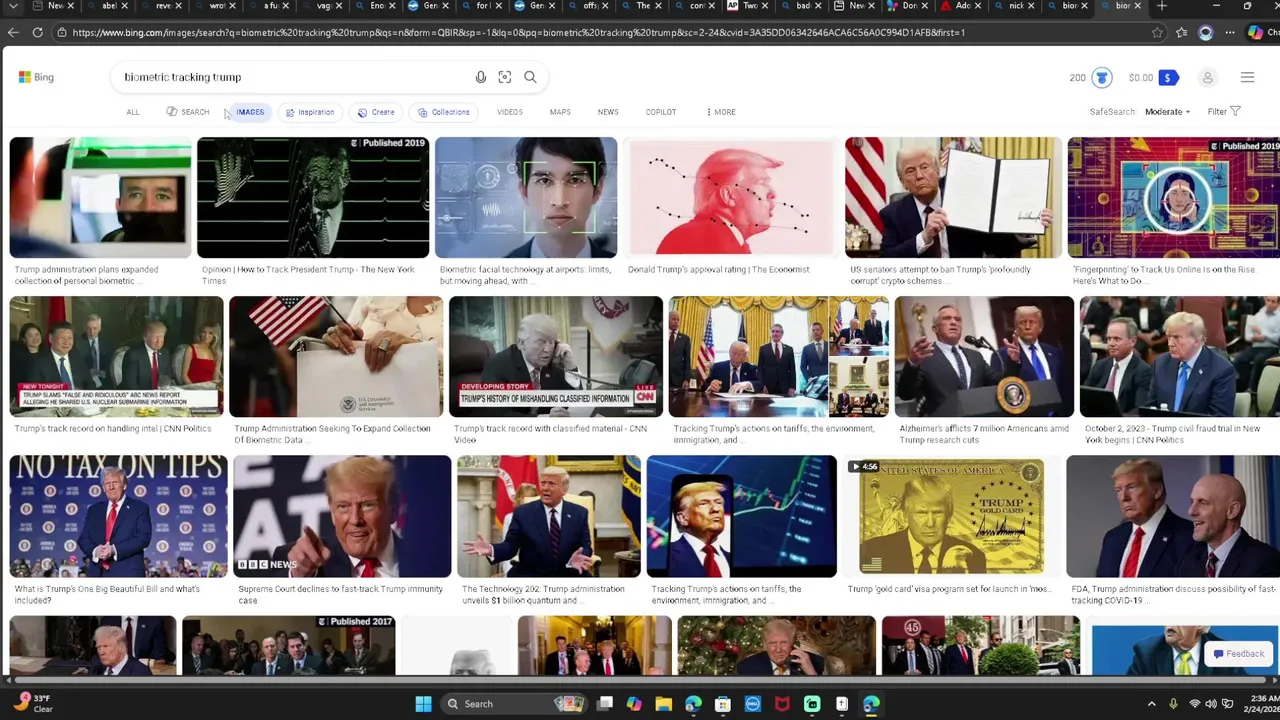
Task: Switch to the ALL results tab
Action: click(133, 112)
